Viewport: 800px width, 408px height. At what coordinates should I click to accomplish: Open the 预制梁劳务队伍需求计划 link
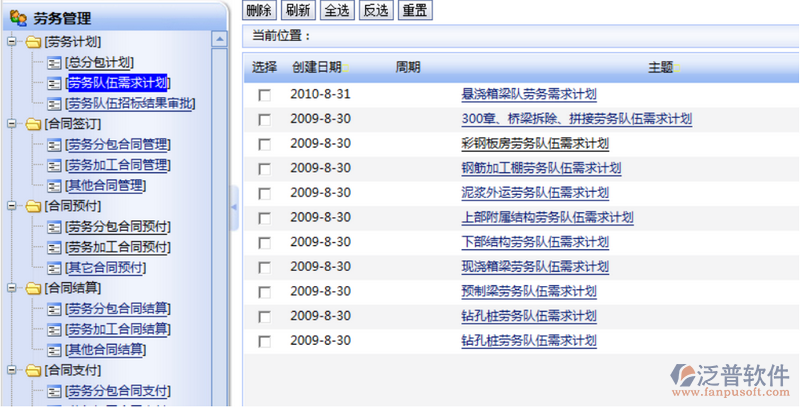tap(529, 292)
